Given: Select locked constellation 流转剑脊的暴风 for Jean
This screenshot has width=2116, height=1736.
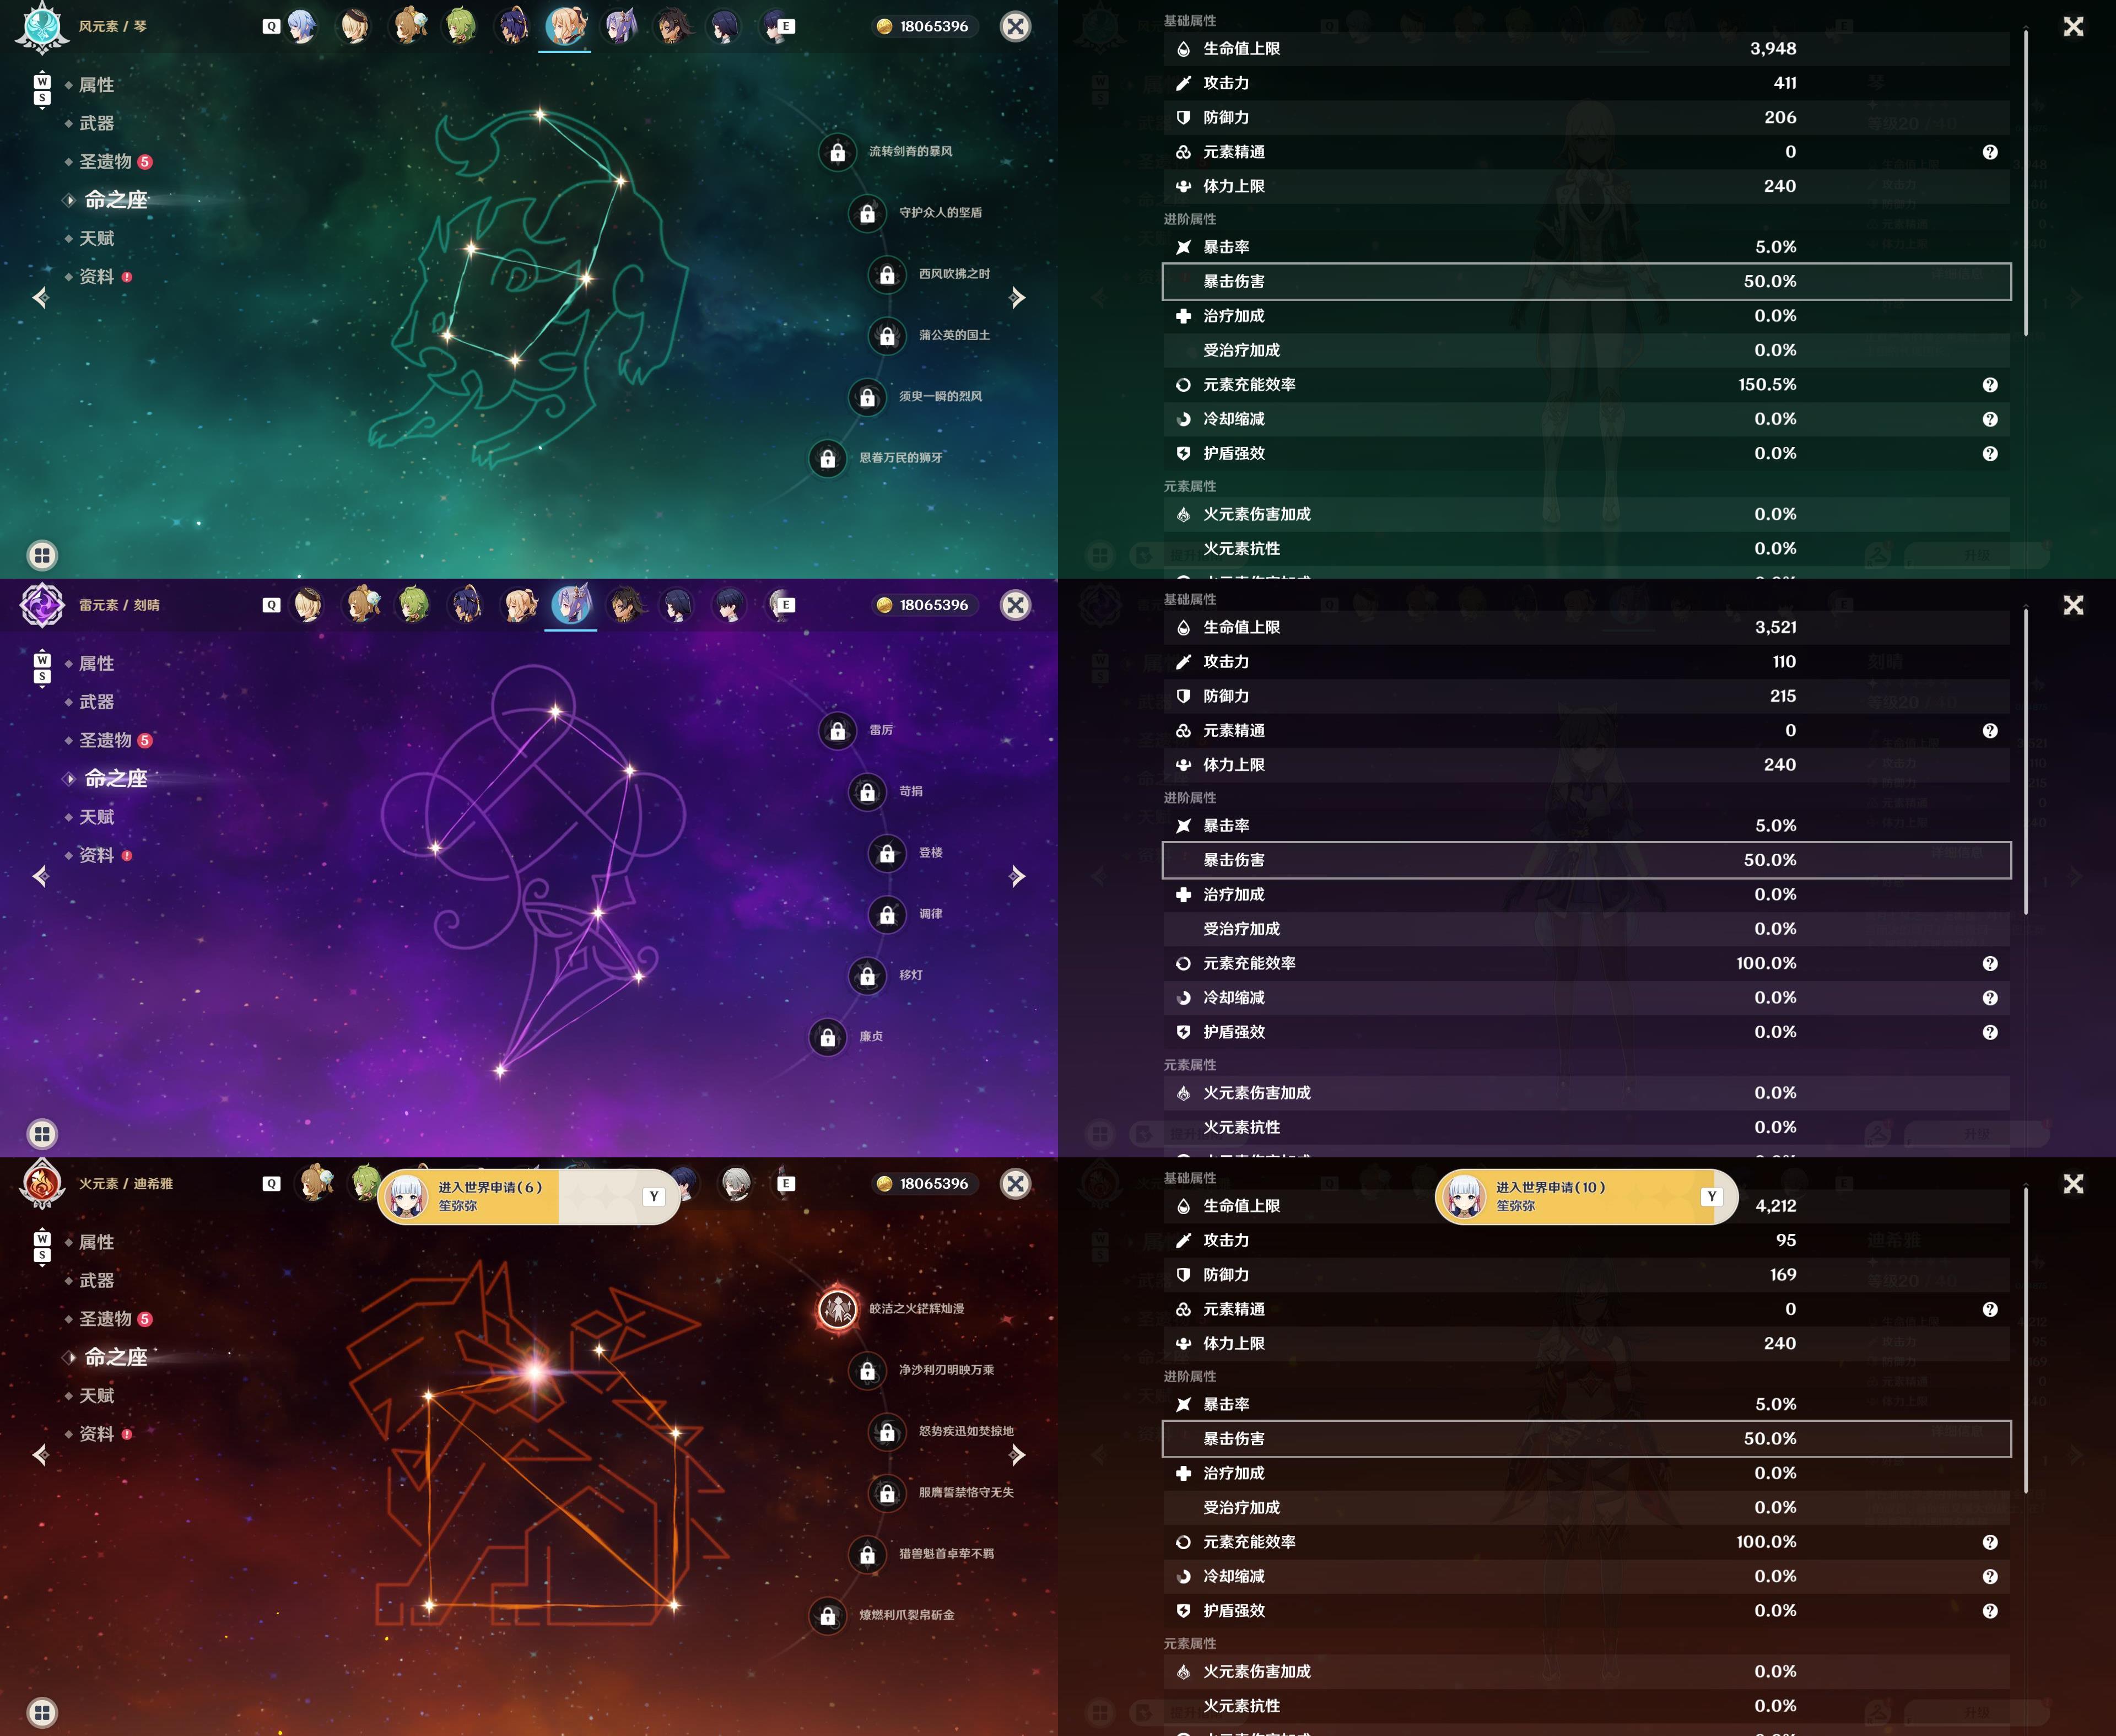Looking at the screenshot, I should point(837,152).
